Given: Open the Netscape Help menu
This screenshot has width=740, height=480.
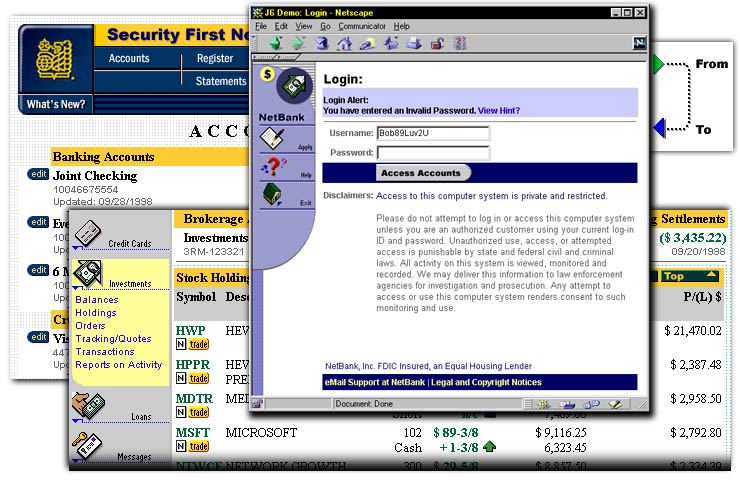Looking at the screenshot, I should [x=402, y=26].
